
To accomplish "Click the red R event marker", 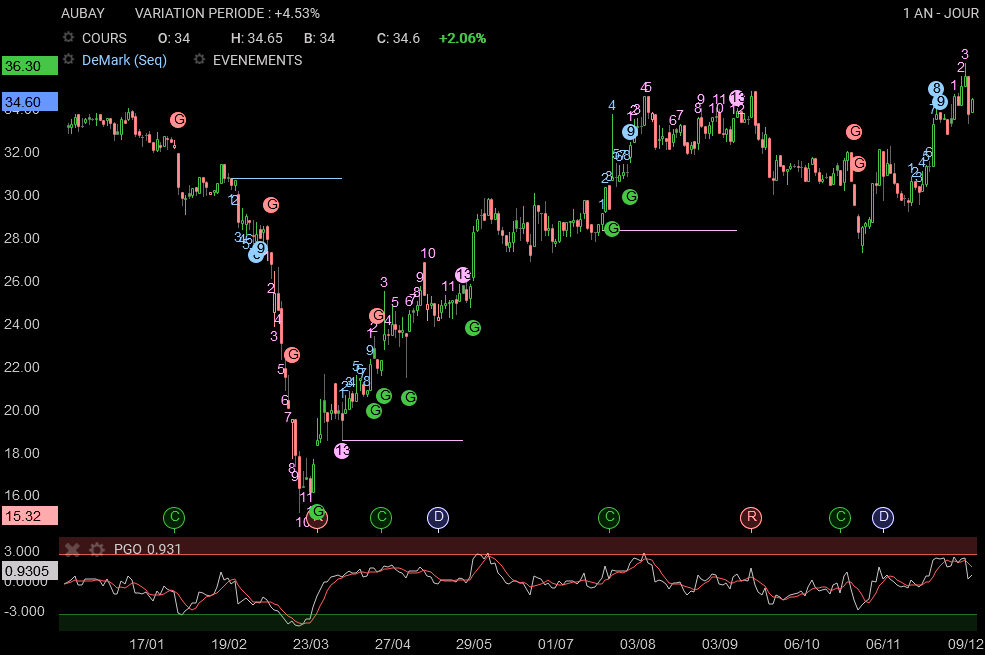I will tap(750, 517).
